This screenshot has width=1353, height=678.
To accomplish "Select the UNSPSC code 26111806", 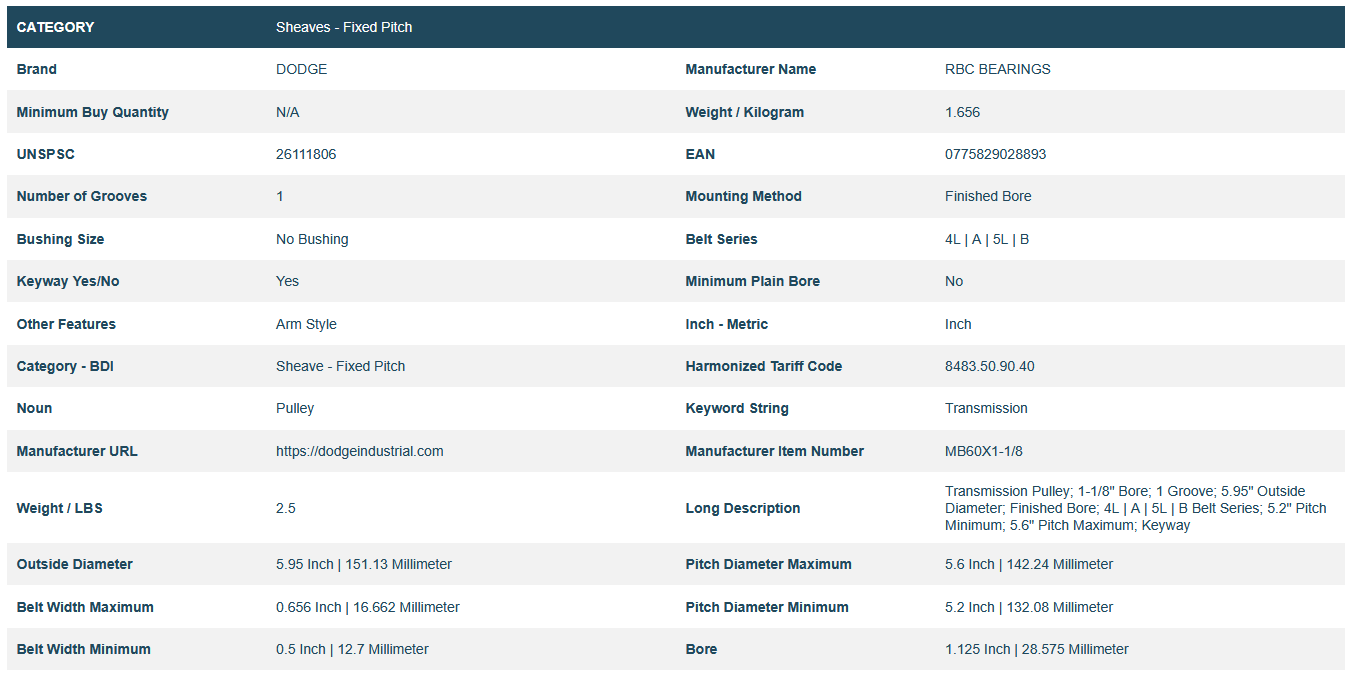I will tap(306, 154).
